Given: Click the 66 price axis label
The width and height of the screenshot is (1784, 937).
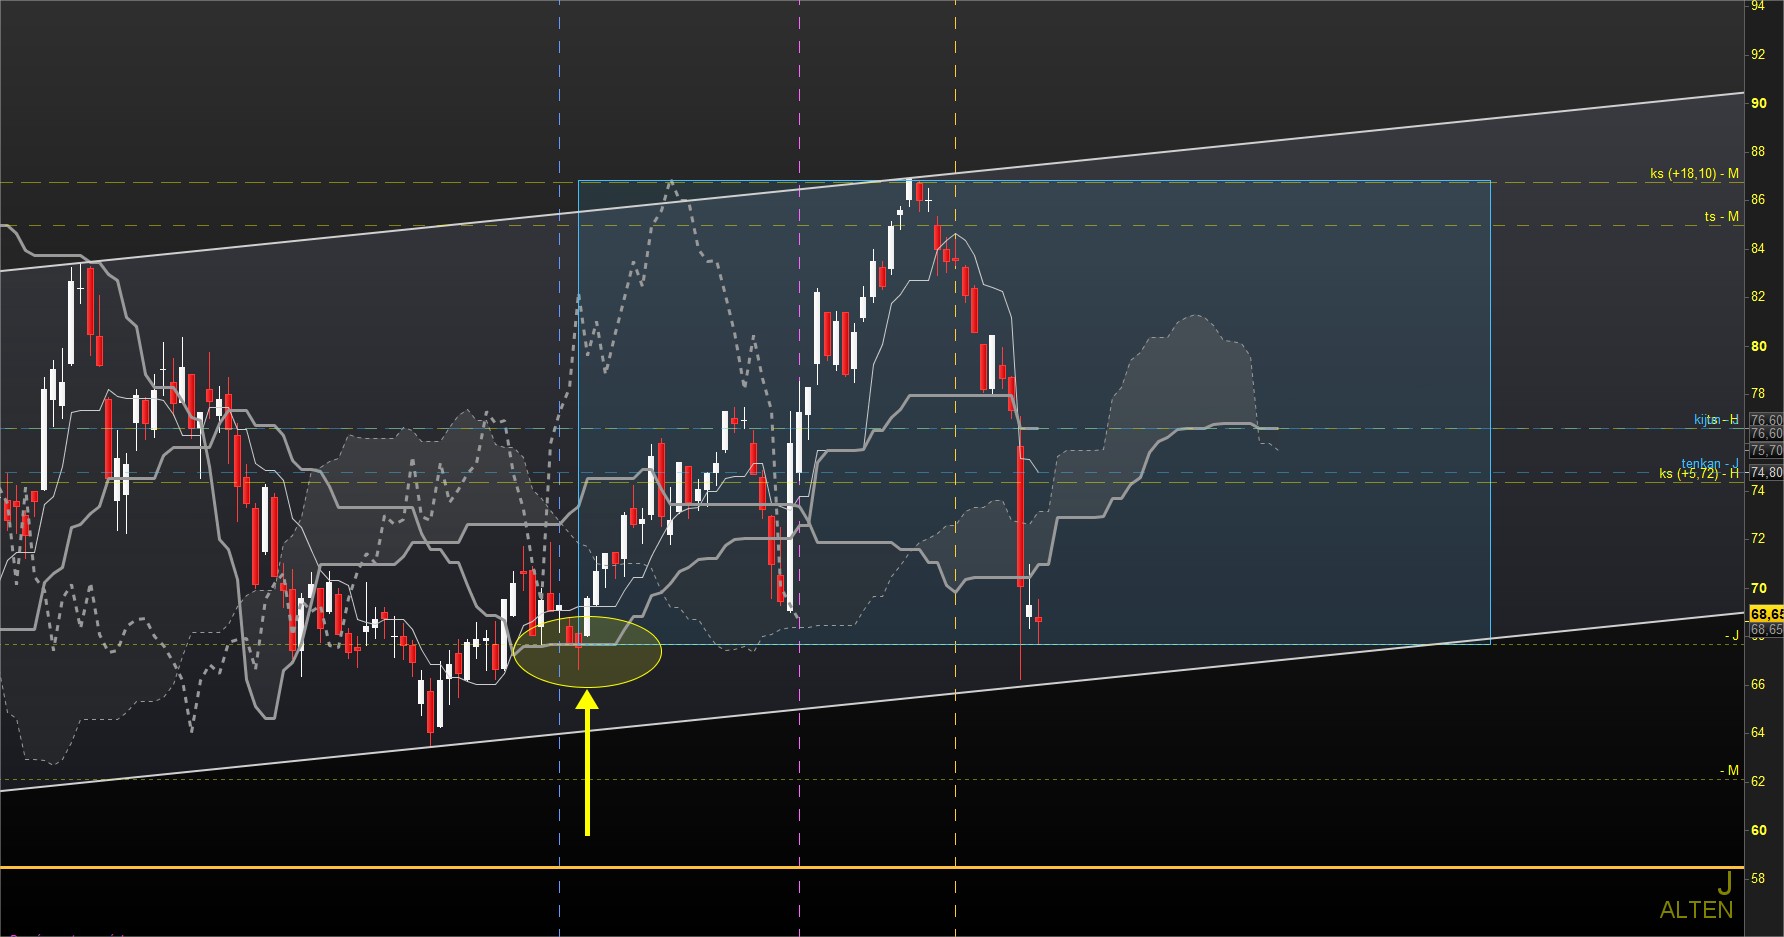Looking at the screenshot, I should [1757, 684].
